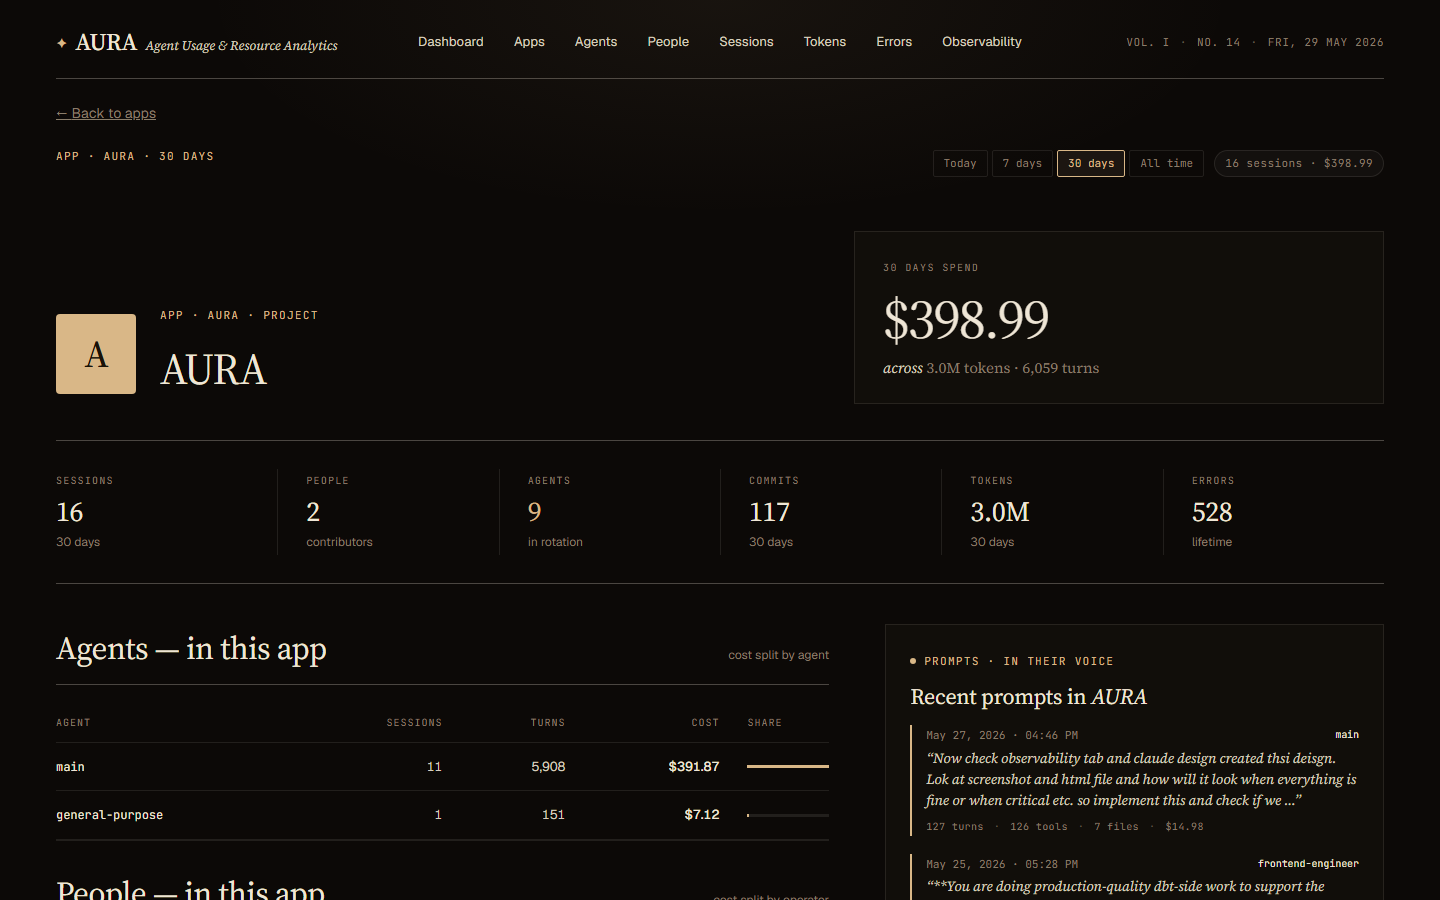Click the "127 turns" prompt metadata
Viewport: 1440px width, 900px height.
tap(954, 827)
